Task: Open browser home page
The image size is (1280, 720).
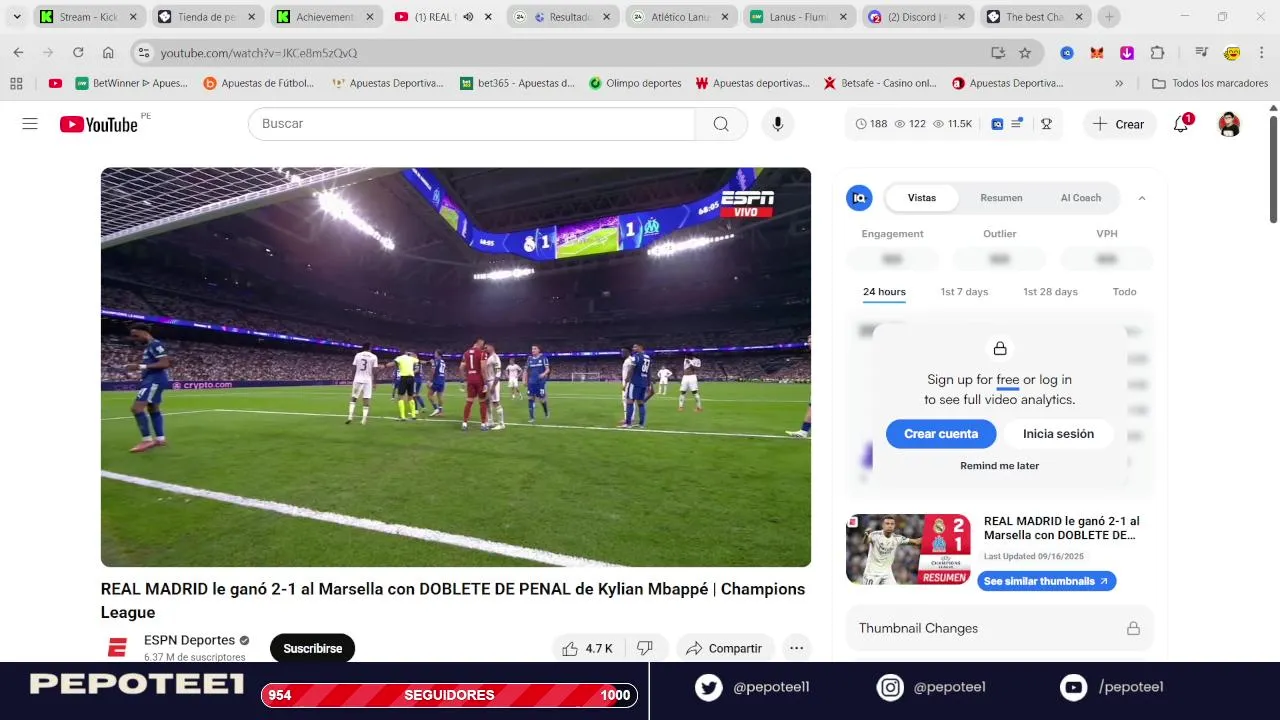Action: [x=108, y=53]
